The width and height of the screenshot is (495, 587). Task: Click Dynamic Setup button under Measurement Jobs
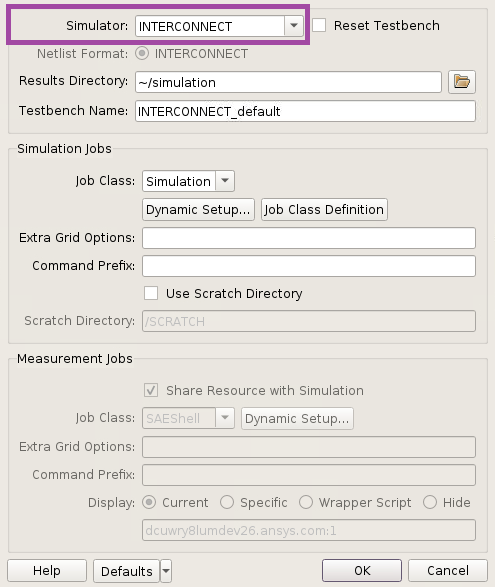click(297, 418)
